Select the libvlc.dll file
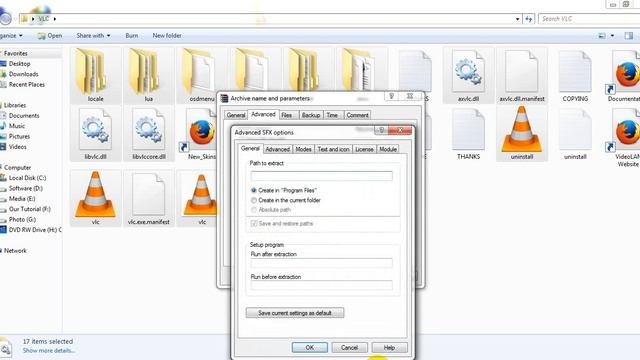 click(96, 134)
